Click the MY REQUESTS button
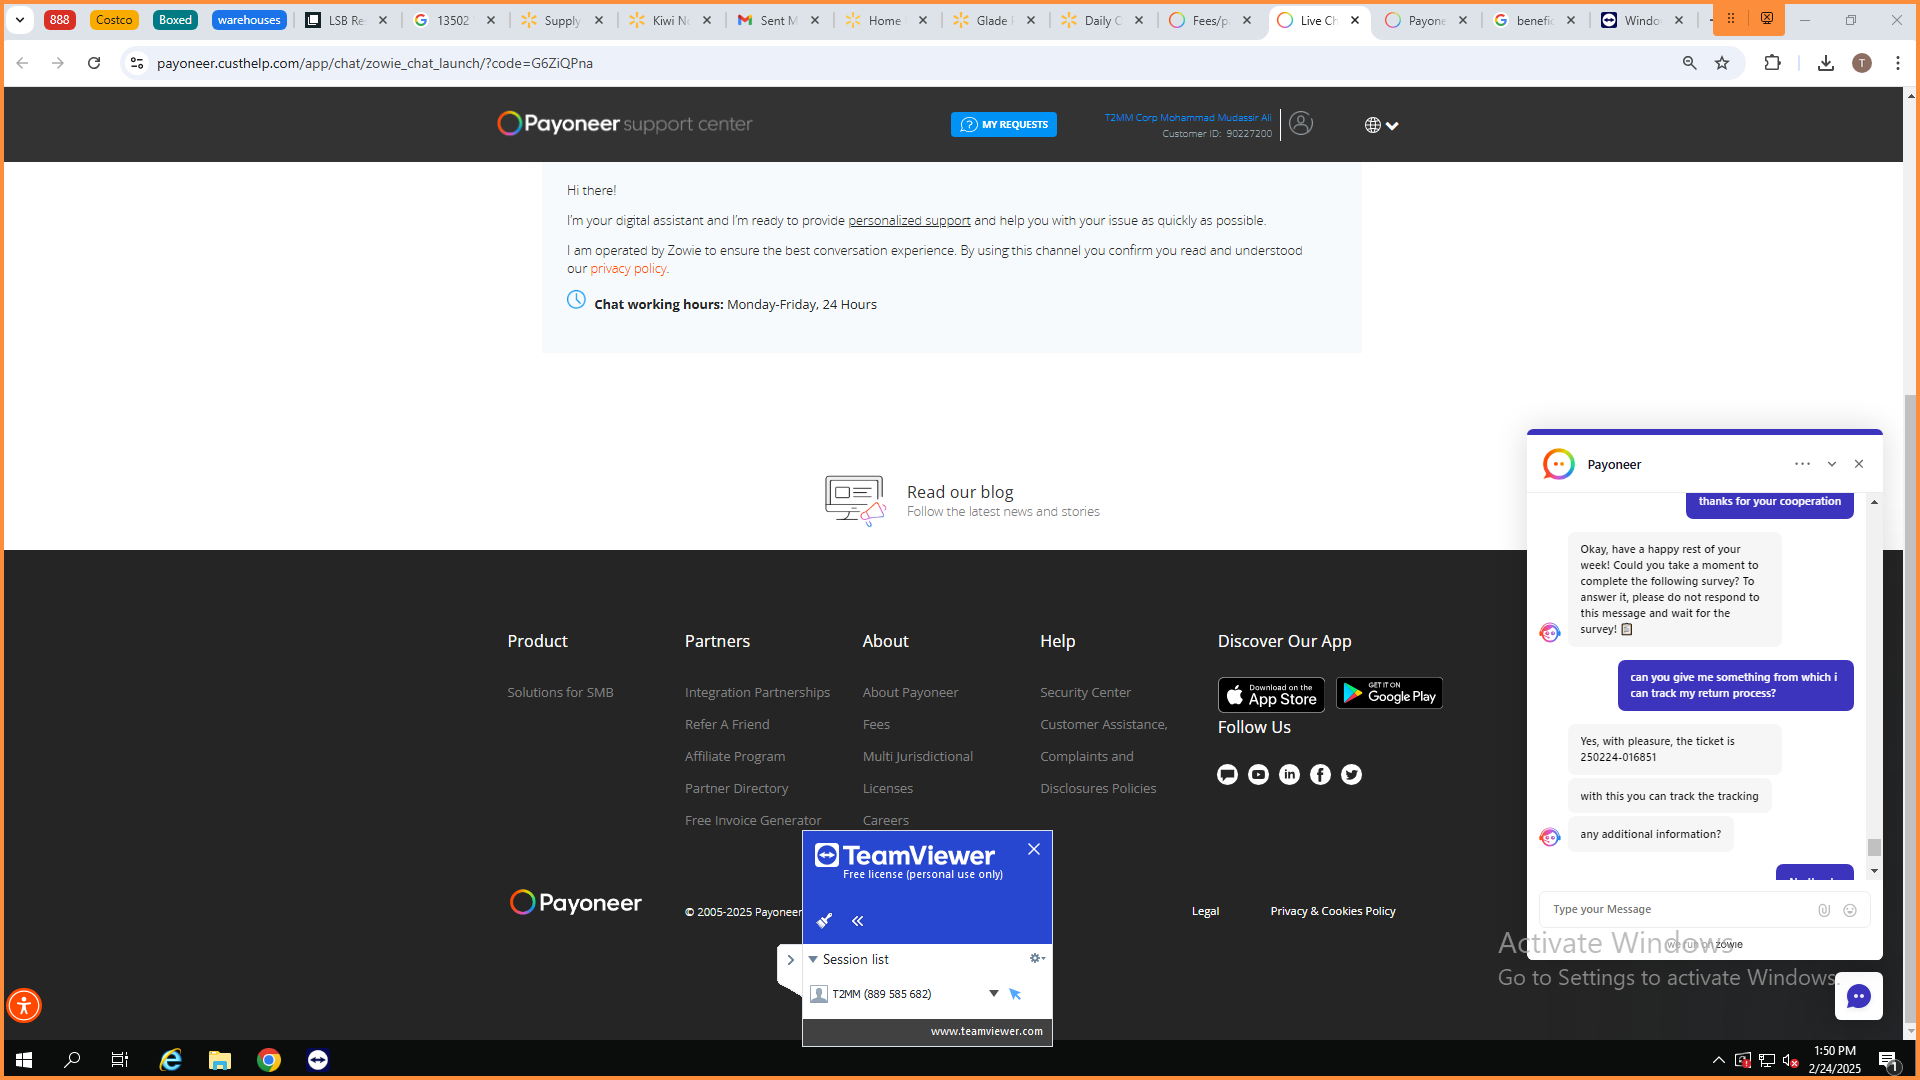This screenshot has height=1080, width=1920. coord(1003,125)
